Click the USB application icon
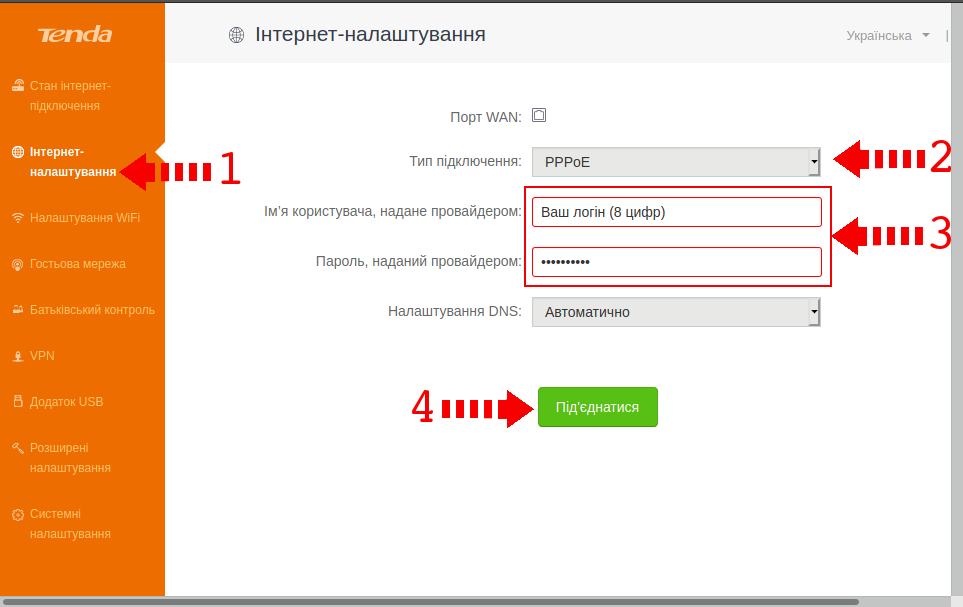The image size is (963, 607). (x=17, y=402)
